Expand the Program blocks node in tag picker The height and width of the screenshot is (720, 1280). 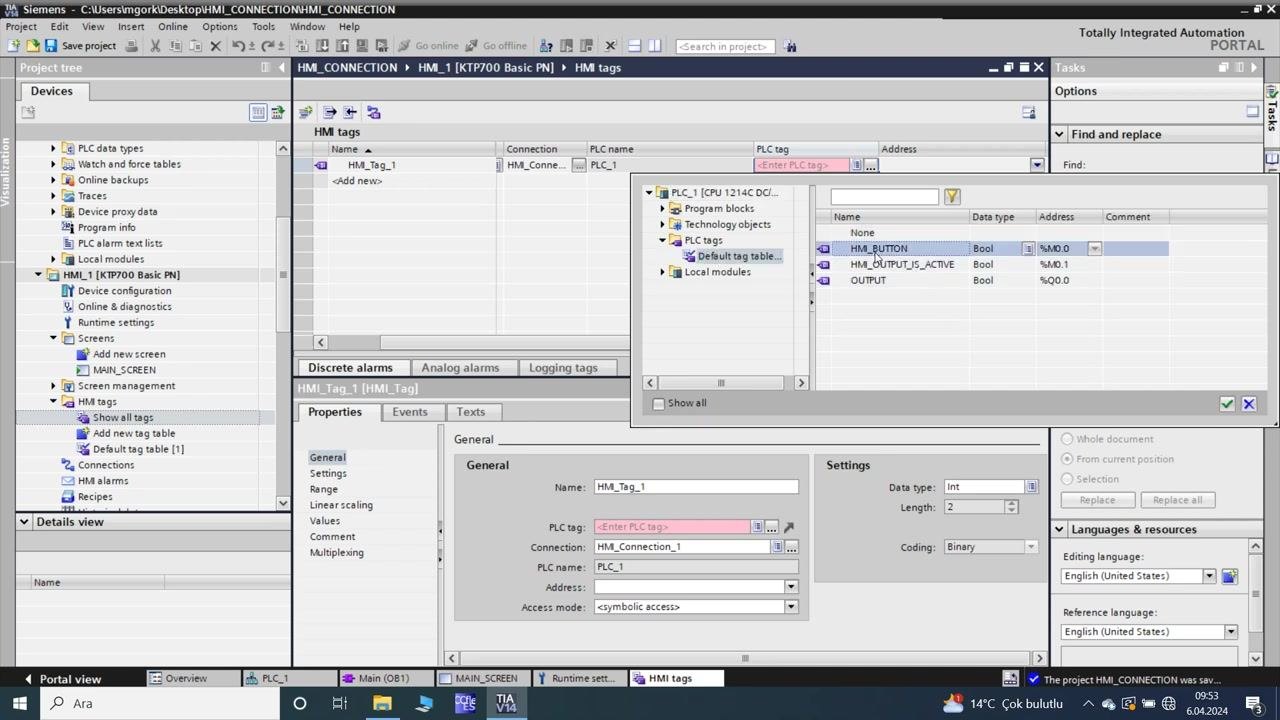[662, 209]
